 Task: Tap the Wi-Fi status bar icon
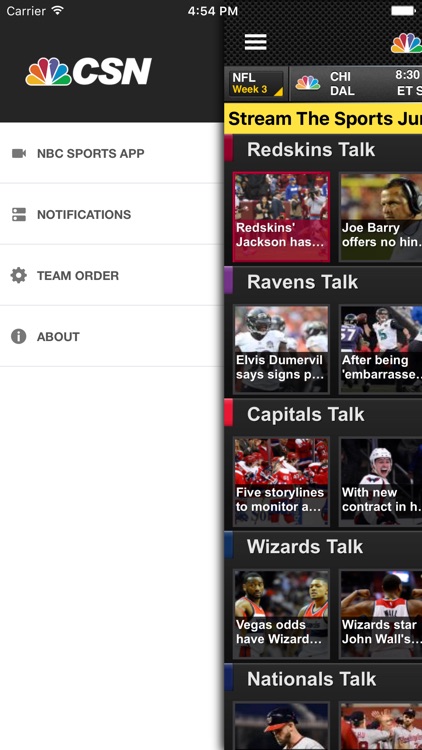pos(58,10)
